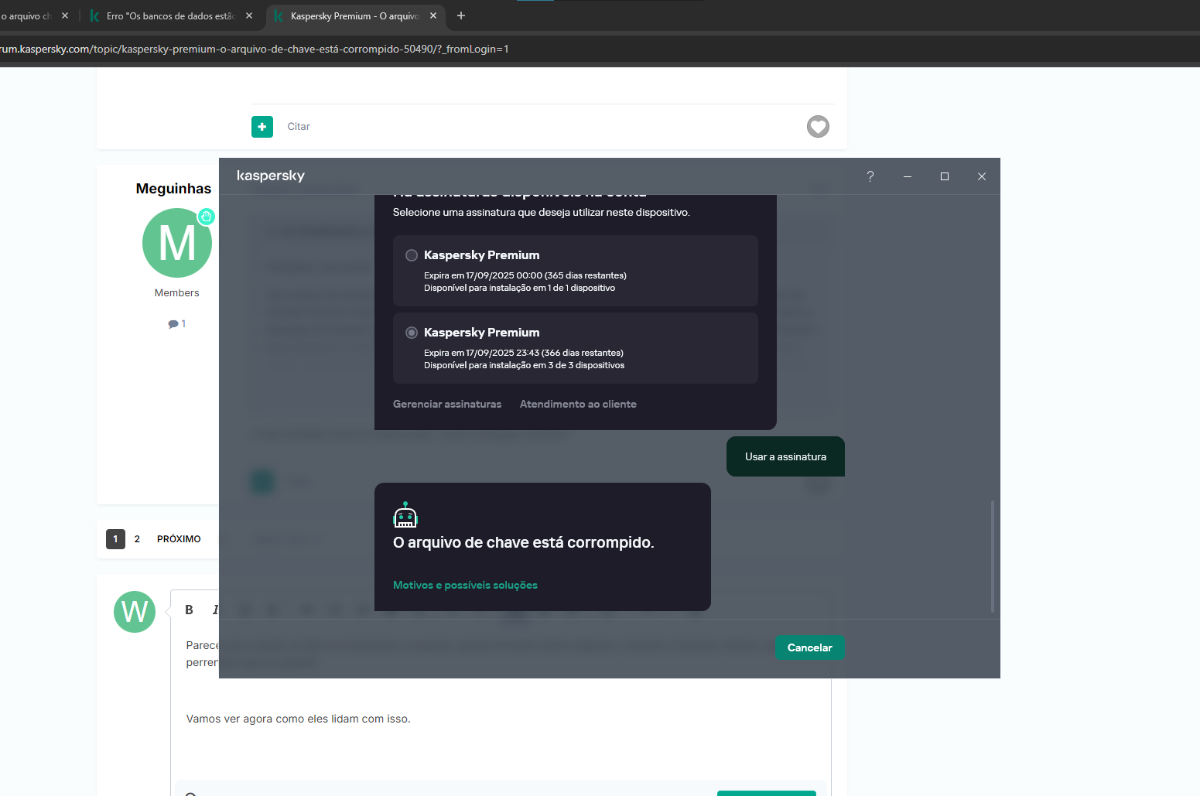Click the comment count bubble under Members
Viewport: 1200px width, 796px height.
point(177,324)
